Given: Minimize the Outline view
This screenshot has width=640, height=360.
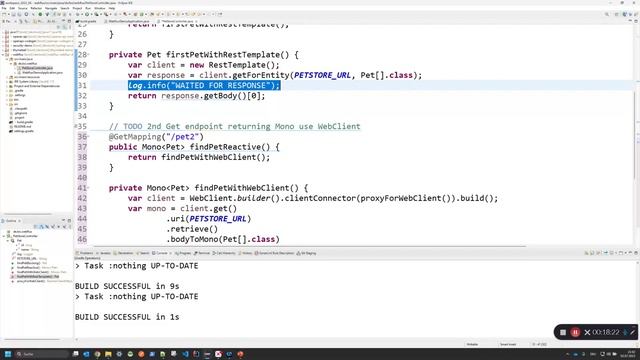Looking at the screenshot, I should coord(64,221).
